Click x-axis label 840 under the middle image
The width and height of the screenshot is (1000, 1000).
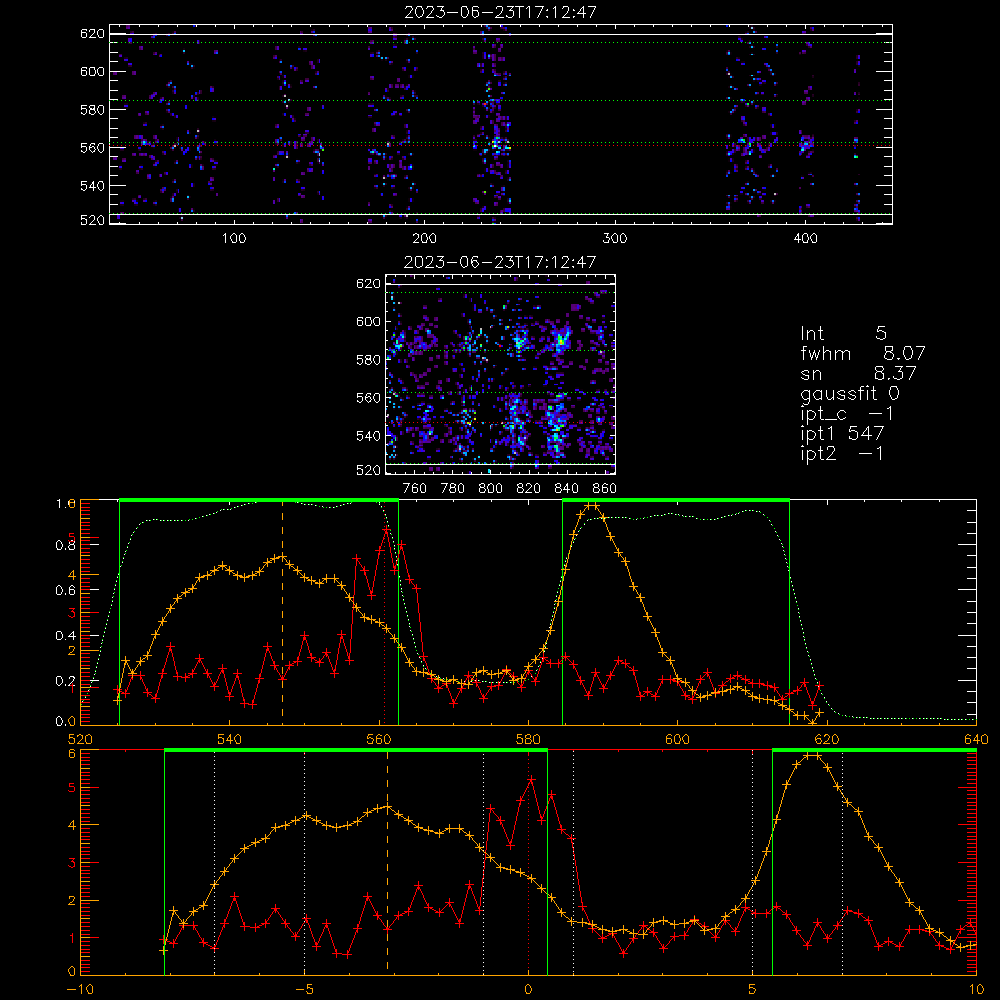pyautogui.click(x=566, y=489)
